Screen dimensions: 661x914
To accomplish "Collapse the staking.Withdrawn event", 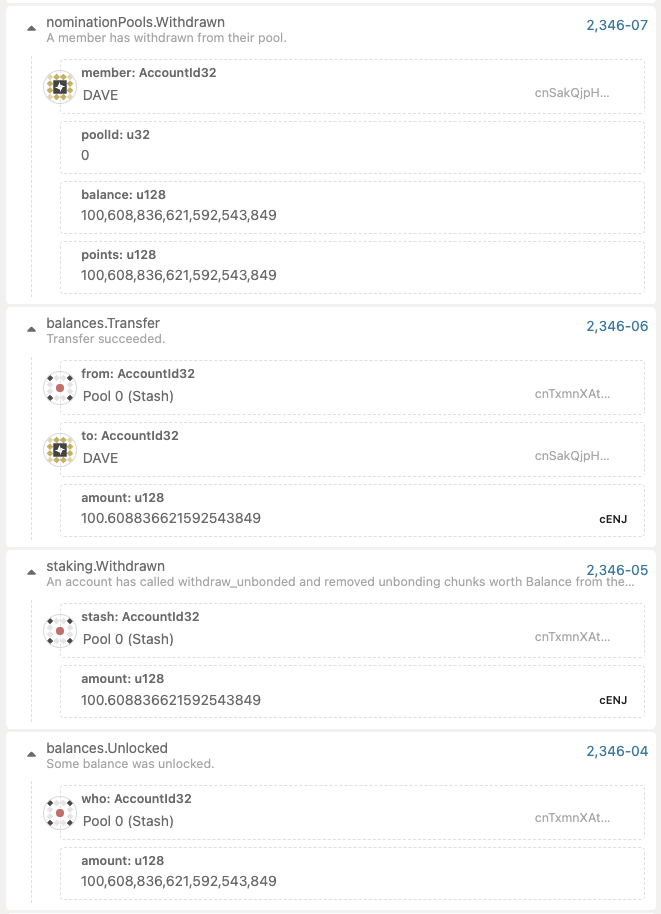I will point(31,572).
